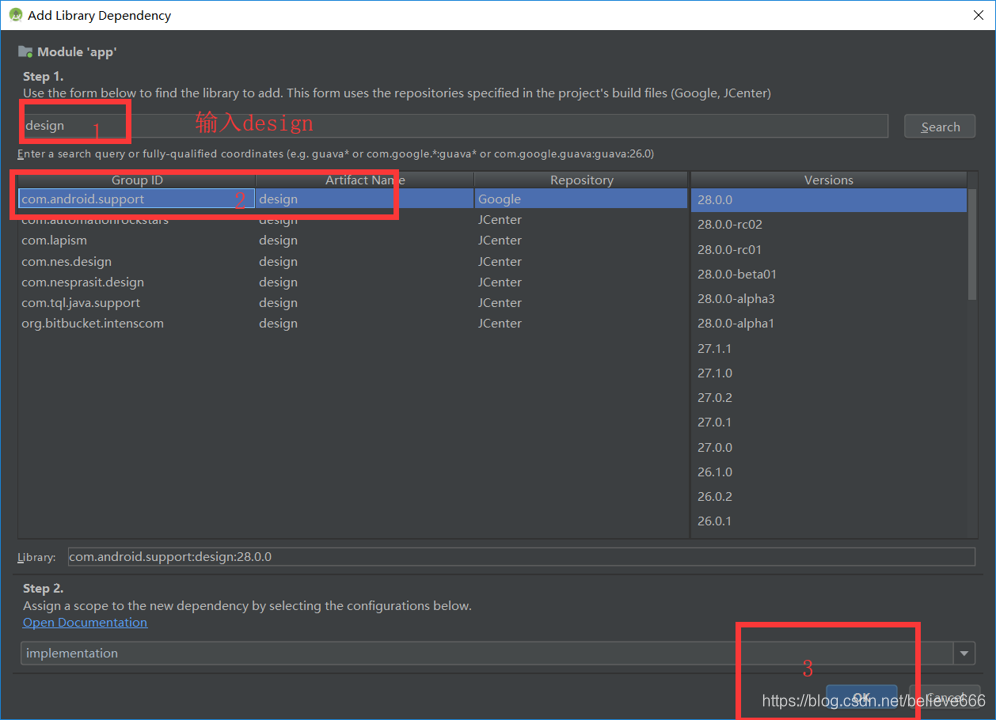Select the com.nesprasit.design row
The image size is (996, 720).
point(353,282)
